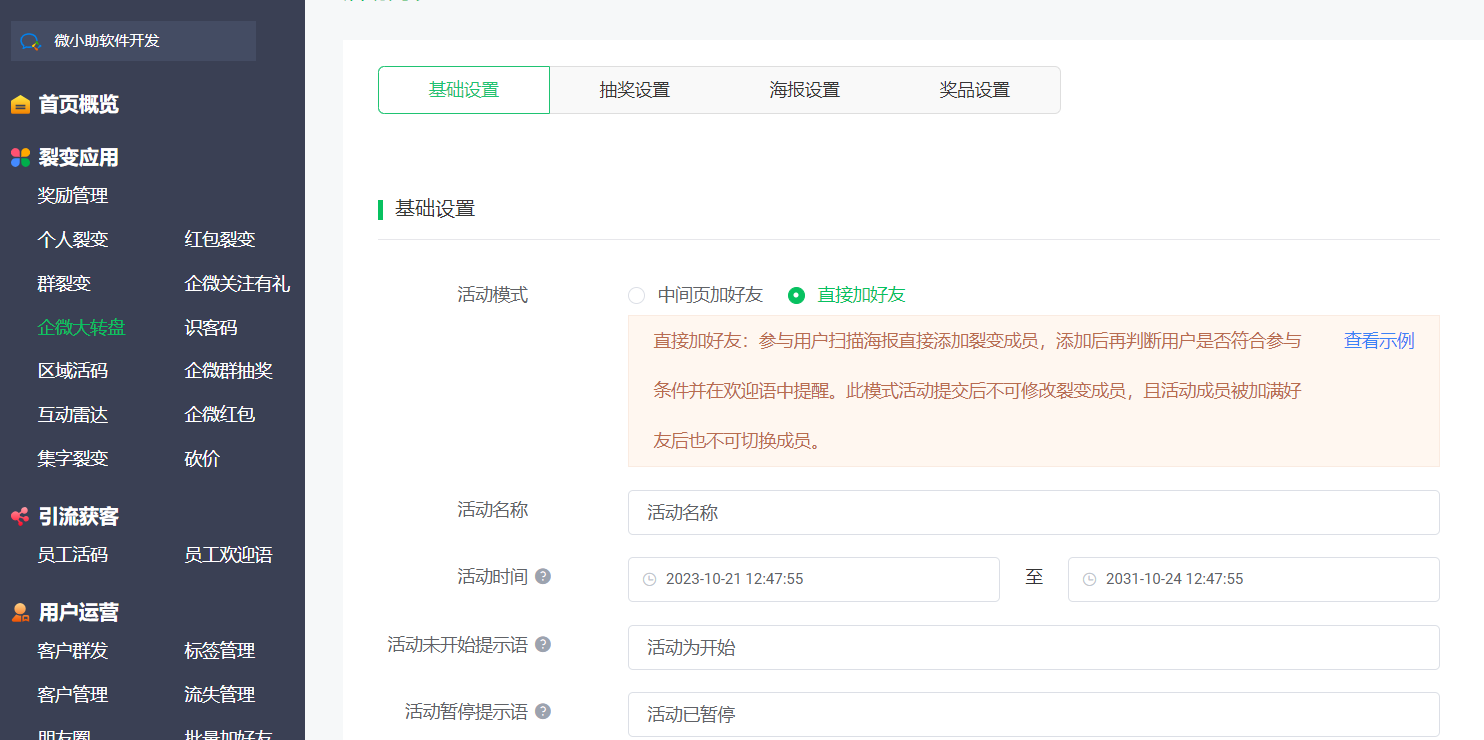Viewport: 1484px width, 740px height.
Task: Open the end date picker 2031-10-24
Action: (1253, 579)
